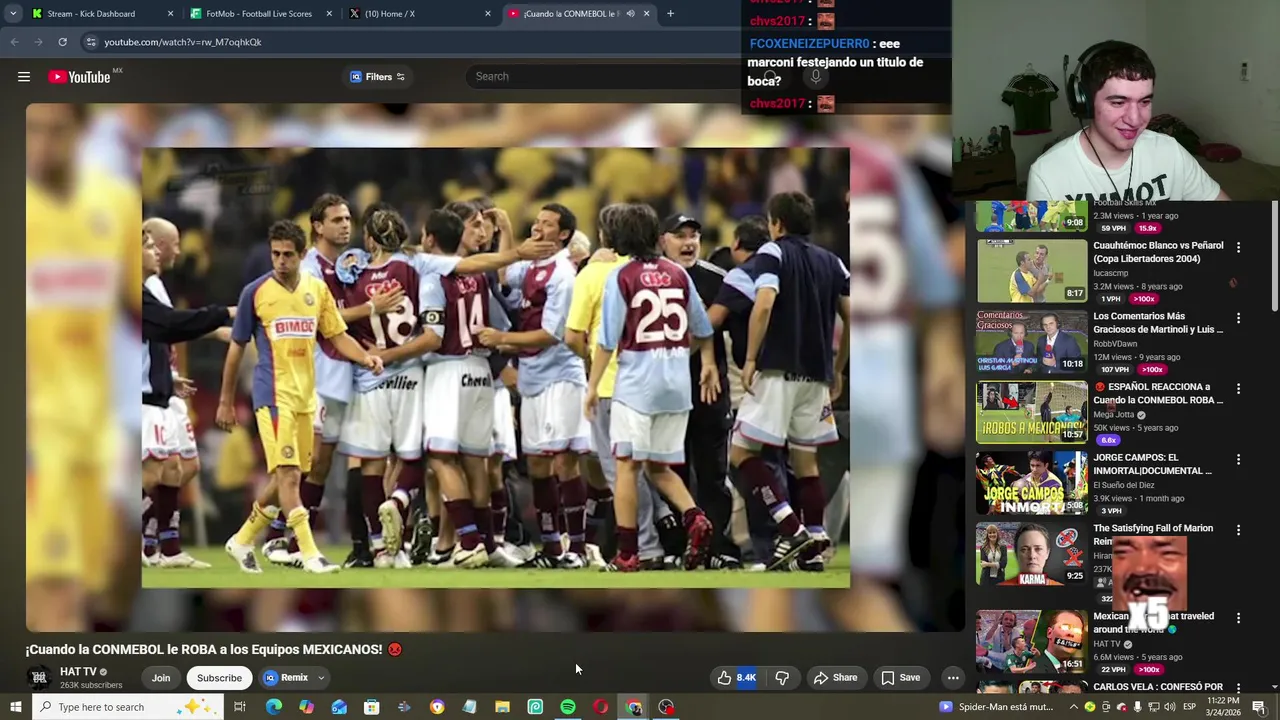Open Cuauhtémoc Blanco vs Peñarol title link
1280x720 pixels.
point(1158,252)
